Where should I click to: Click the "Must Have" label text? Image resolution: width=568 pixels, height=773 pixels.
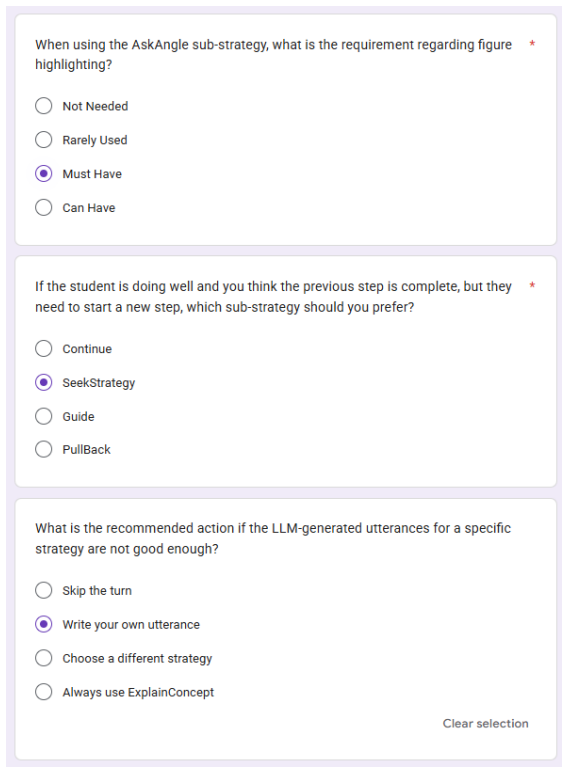click(92, 174)
